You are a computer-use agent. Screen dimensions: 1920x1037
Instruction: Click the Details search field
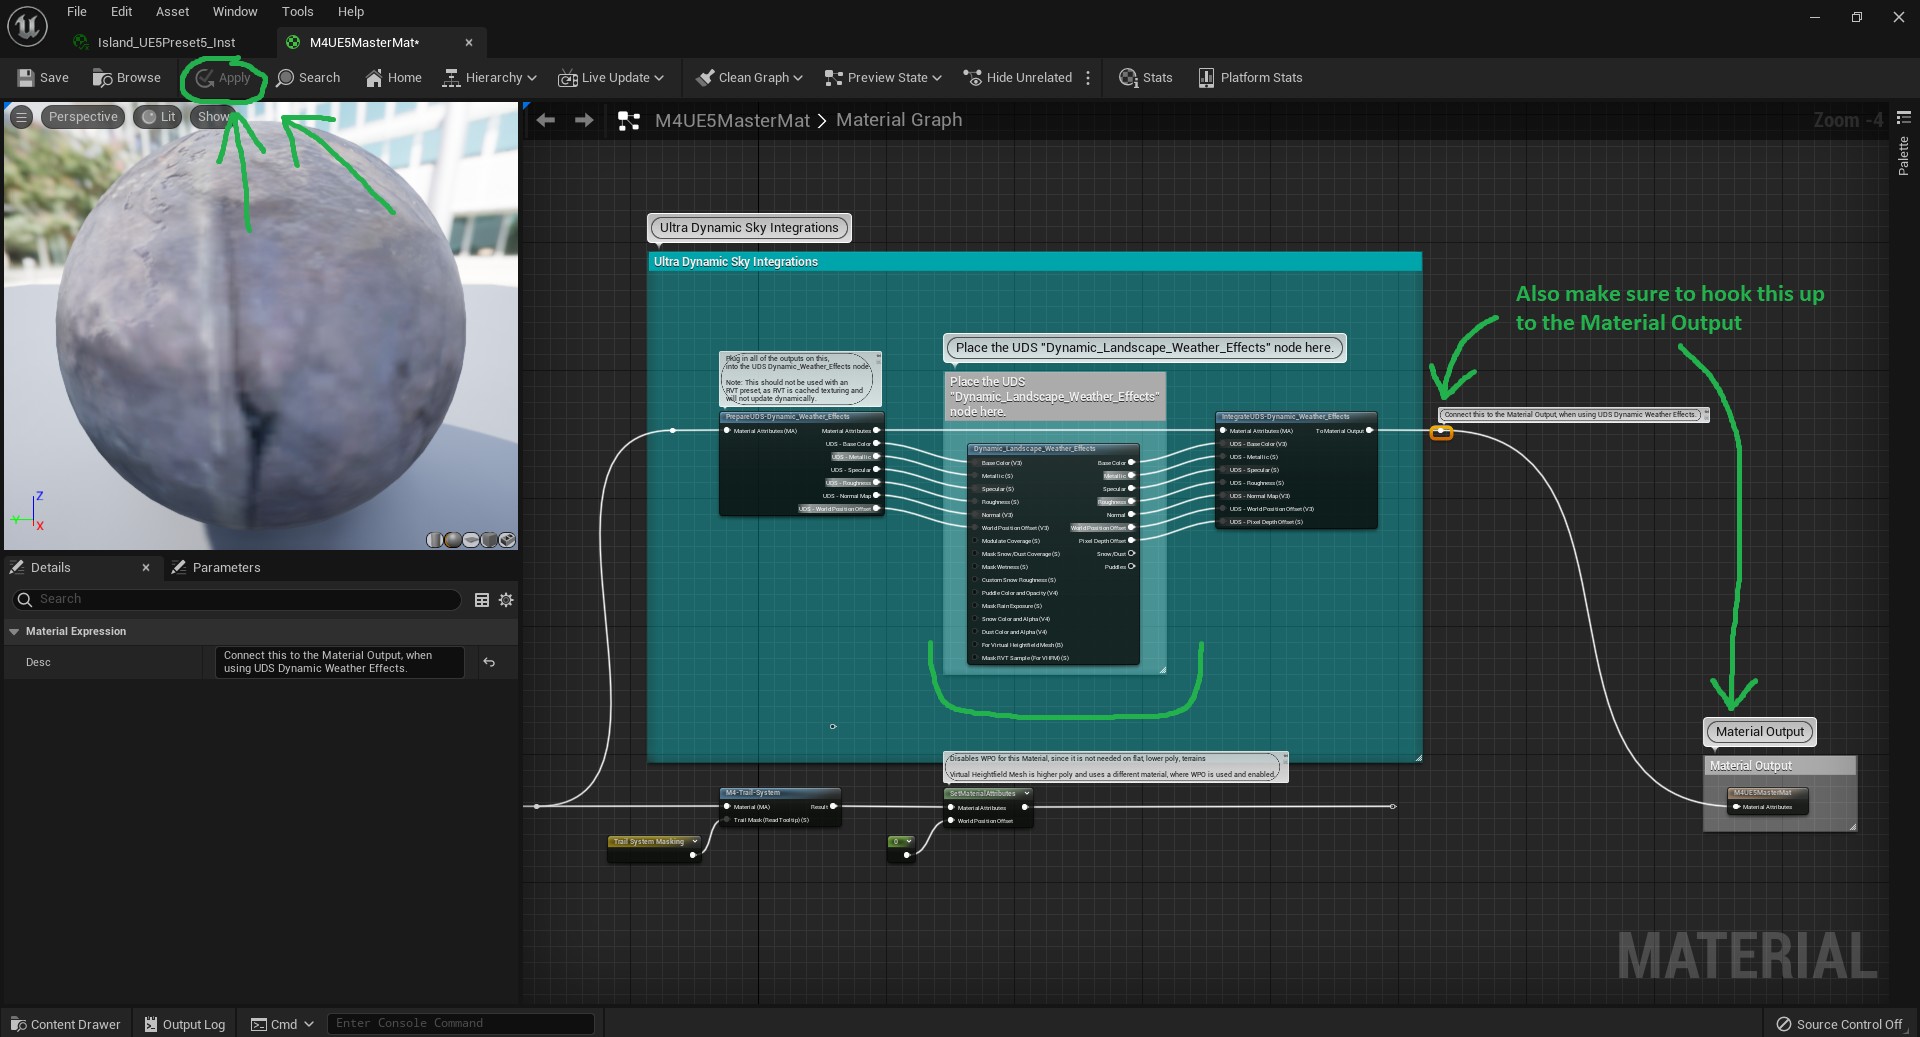[236, 599]
